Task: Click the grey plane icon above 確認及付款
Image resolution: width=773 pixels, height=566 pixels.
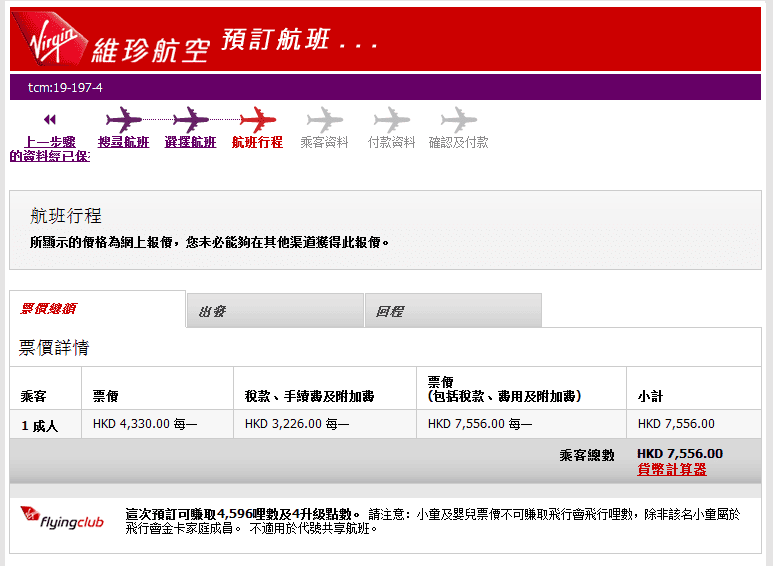Action: coord(458,120)
